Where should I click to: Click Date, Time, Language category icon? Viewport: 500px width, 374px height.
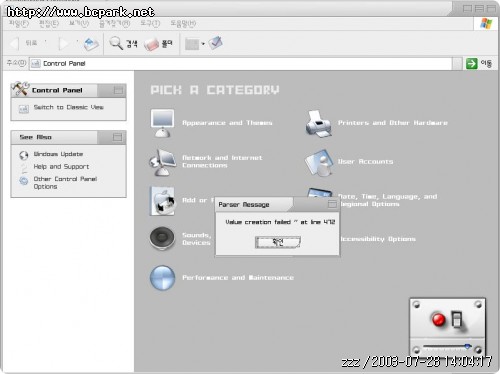(x=319, y=193)
